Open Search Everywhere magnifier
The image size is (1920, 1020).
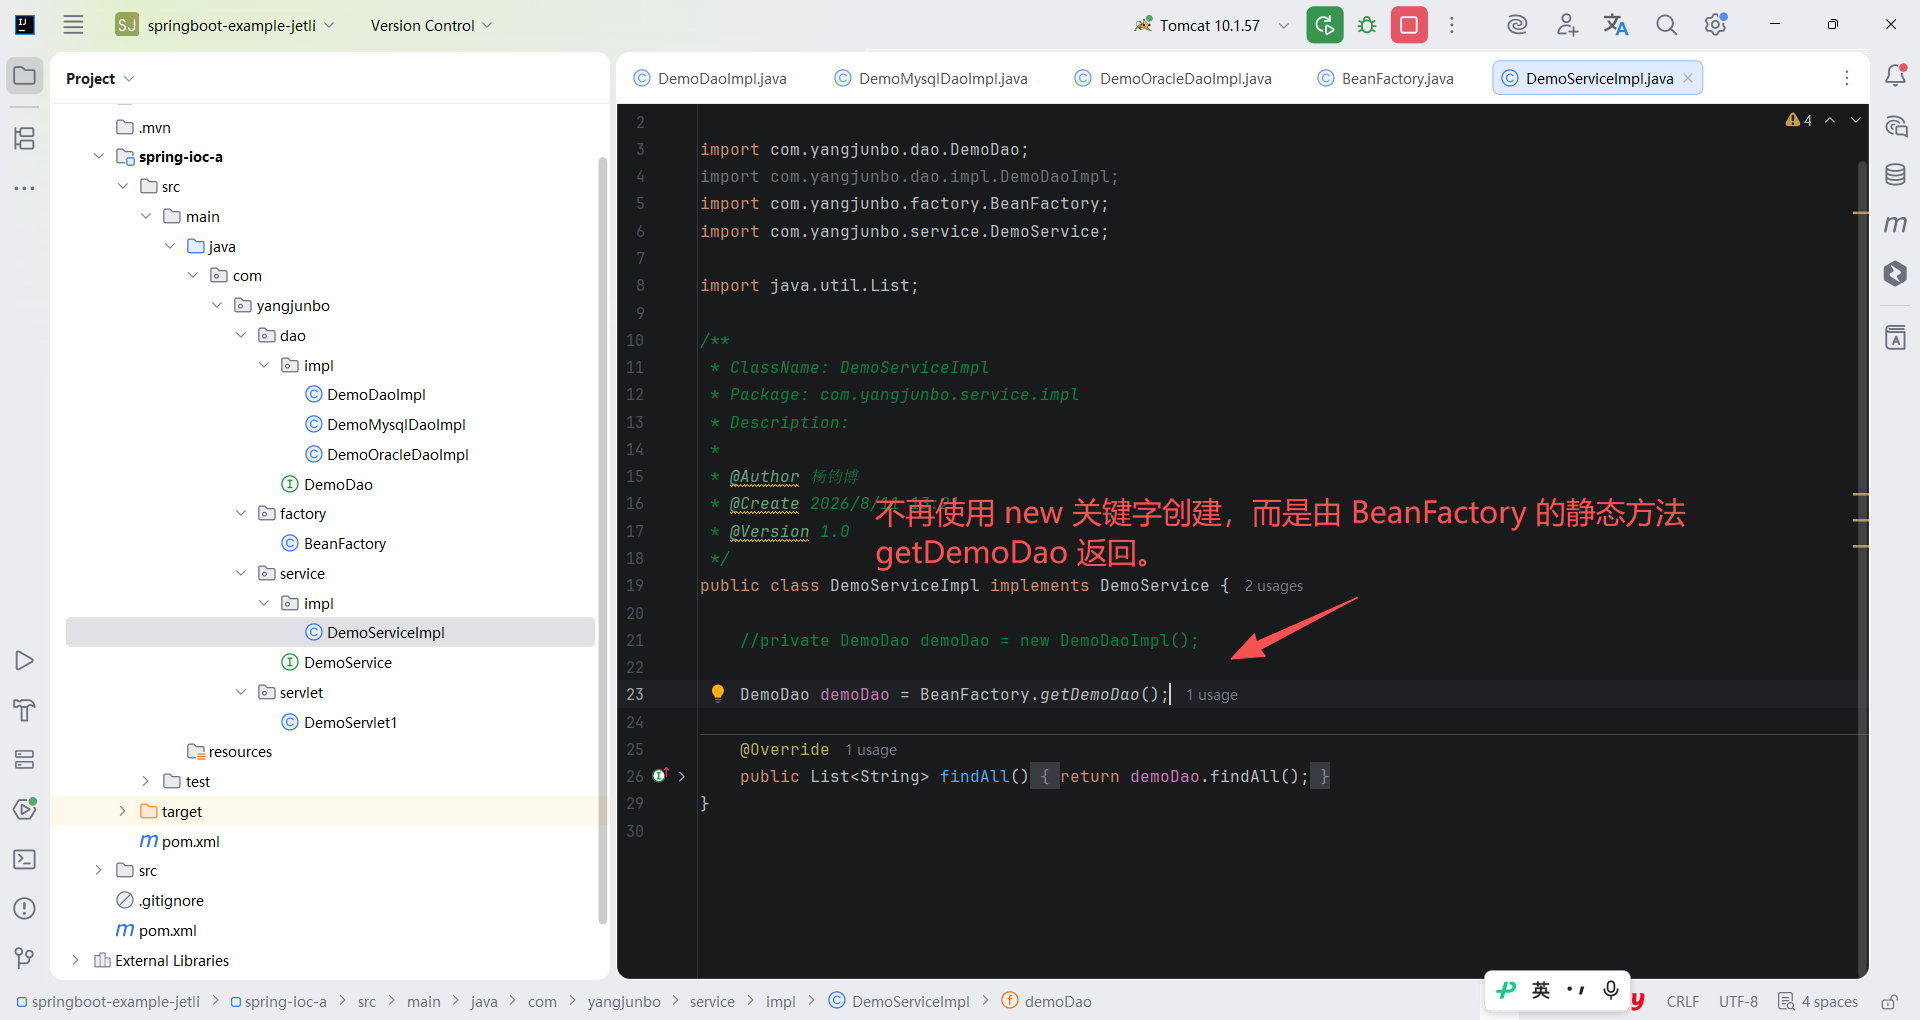1666,25
